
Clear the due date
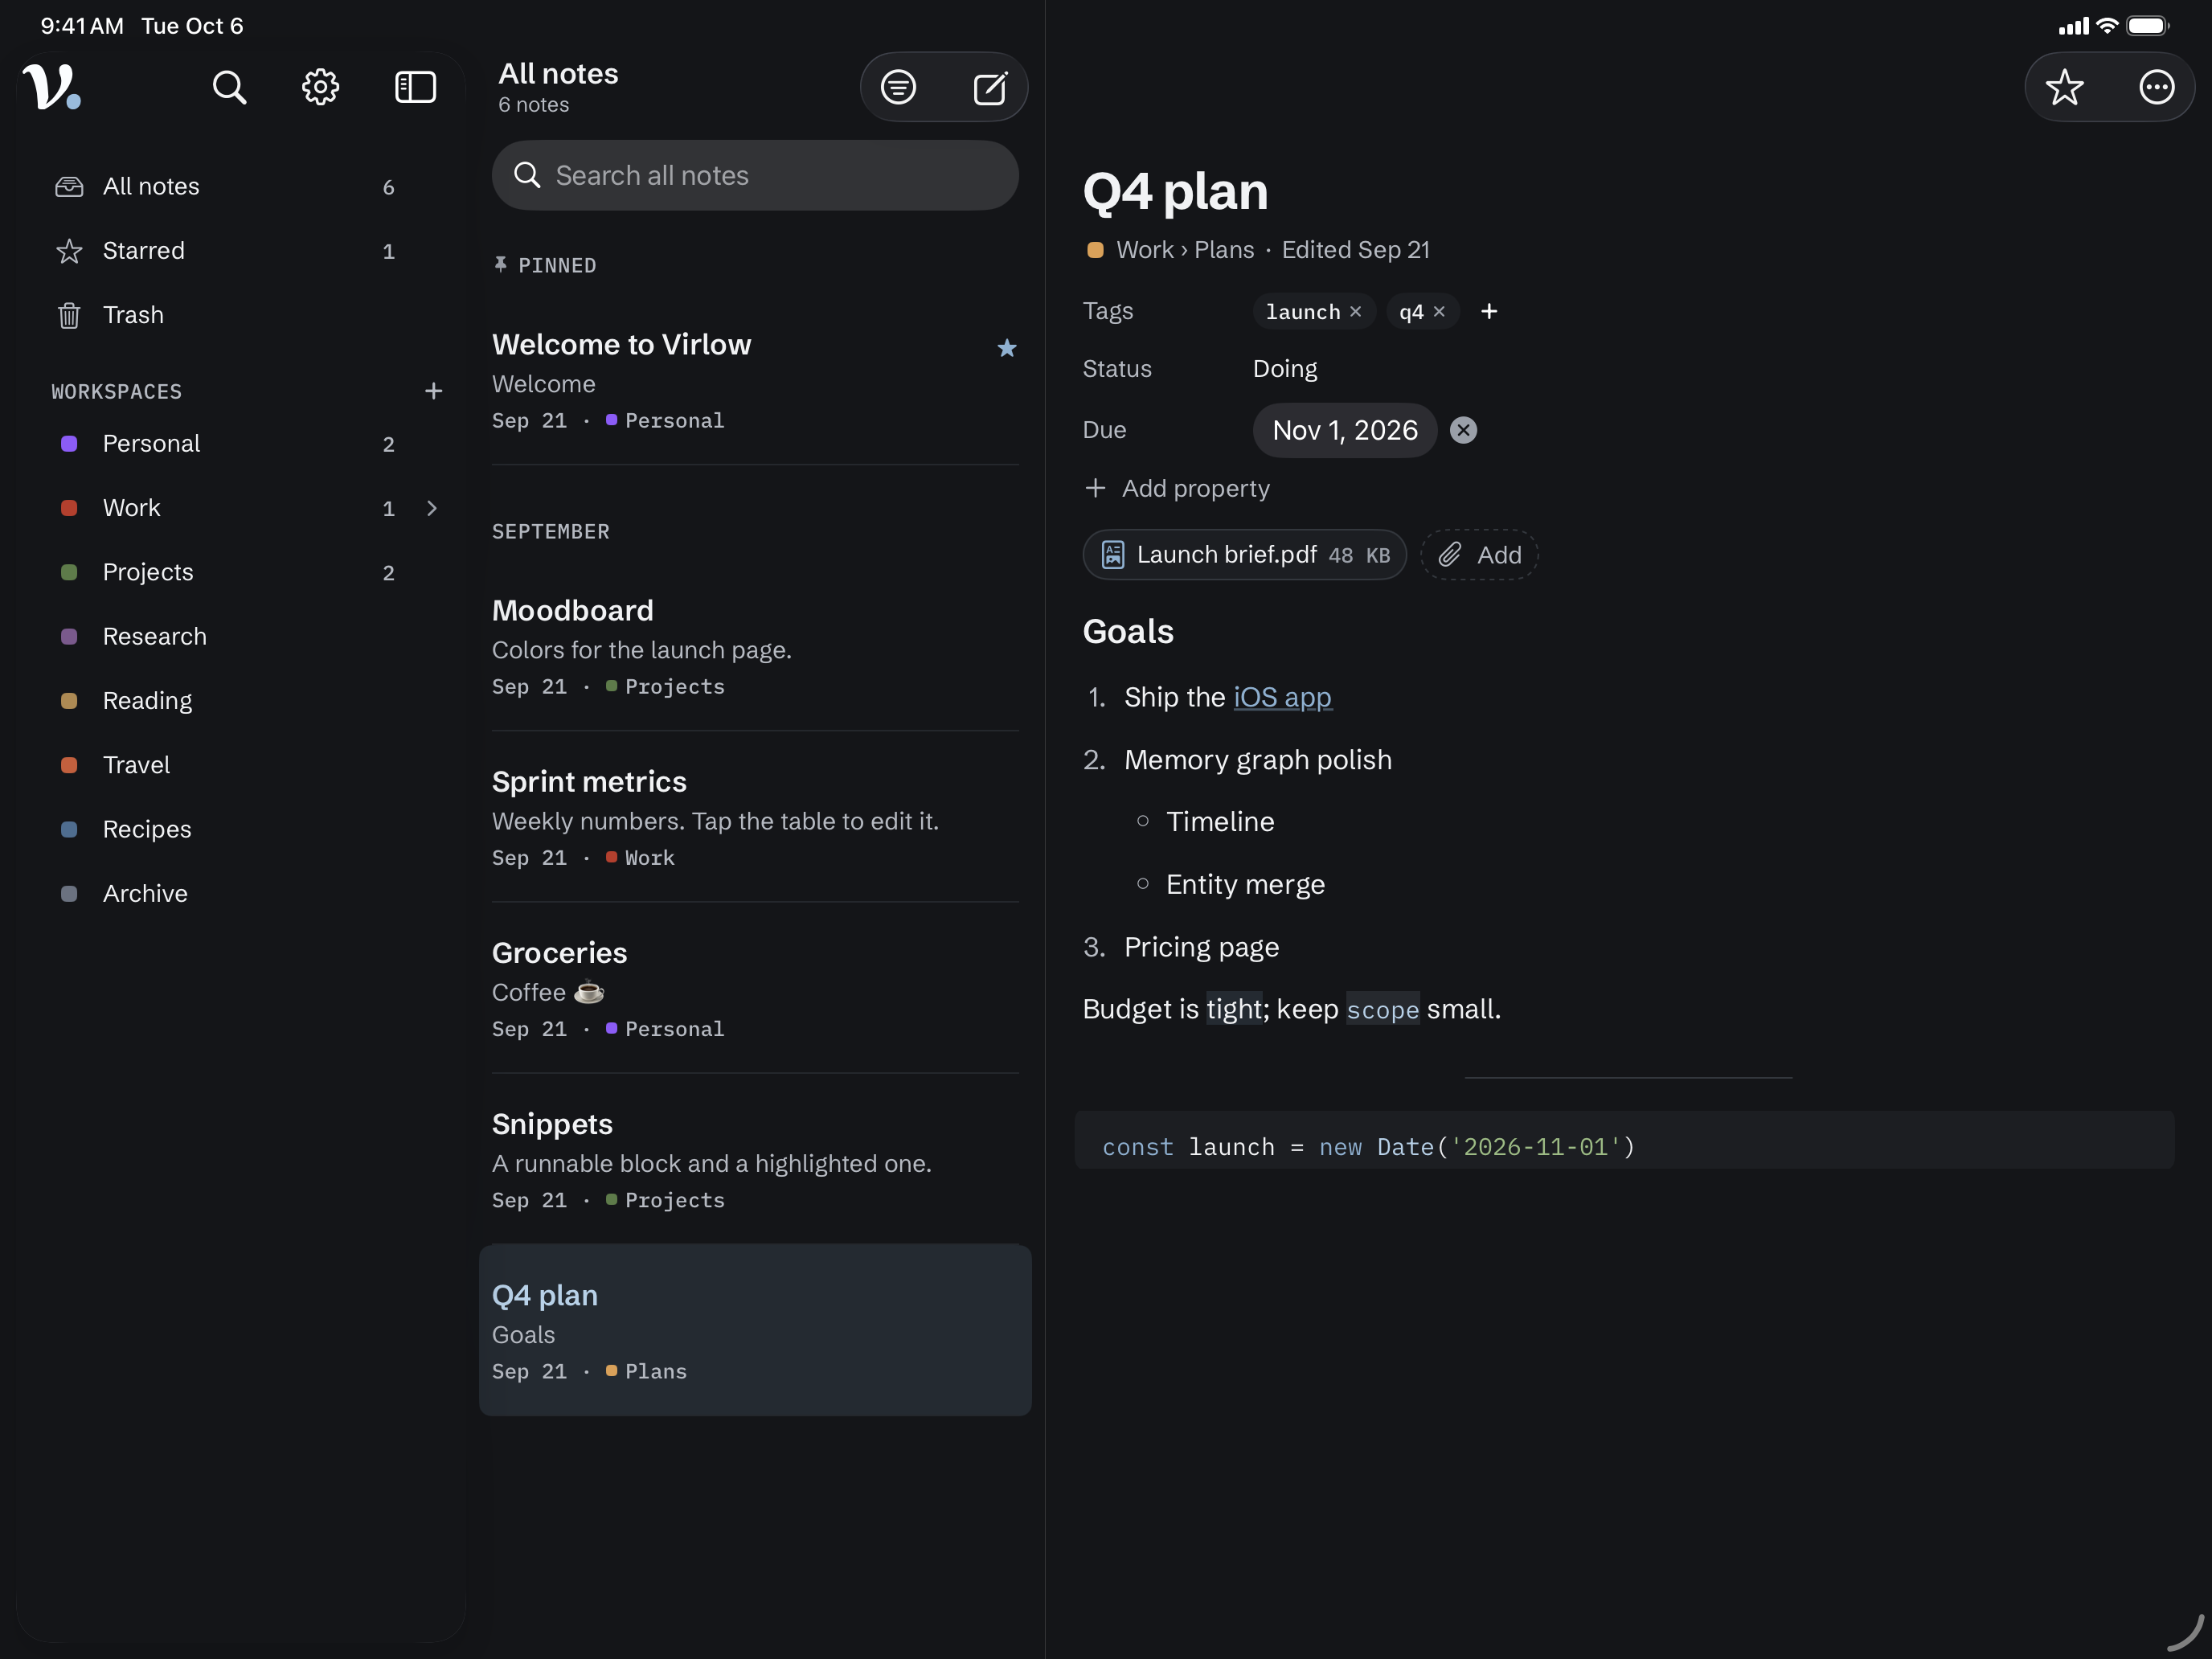pos(1463,430)
